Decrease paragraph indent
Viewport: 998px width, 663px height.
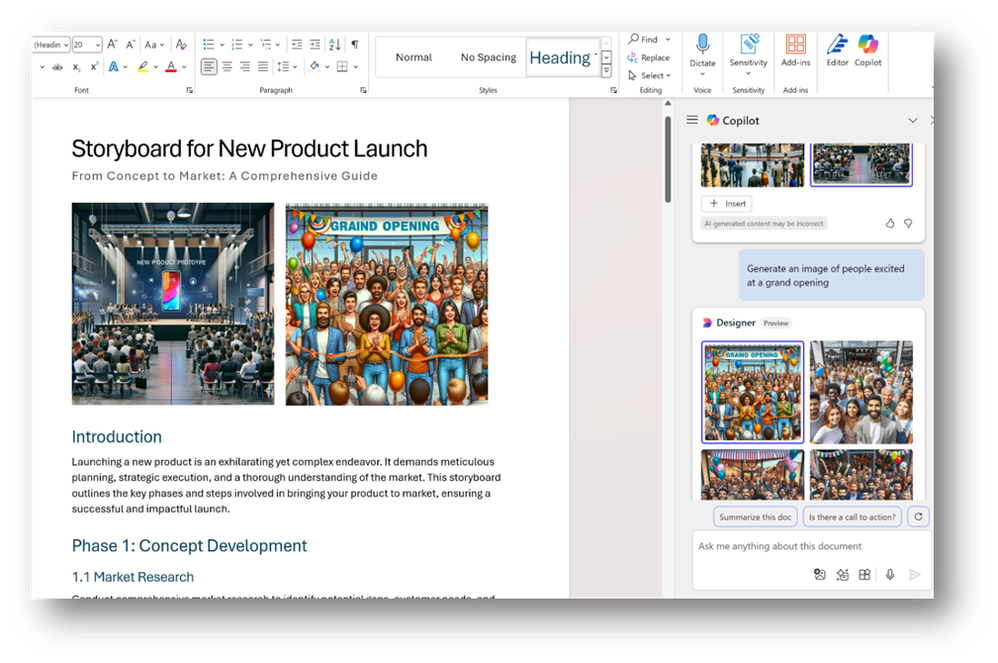point(297,45)
